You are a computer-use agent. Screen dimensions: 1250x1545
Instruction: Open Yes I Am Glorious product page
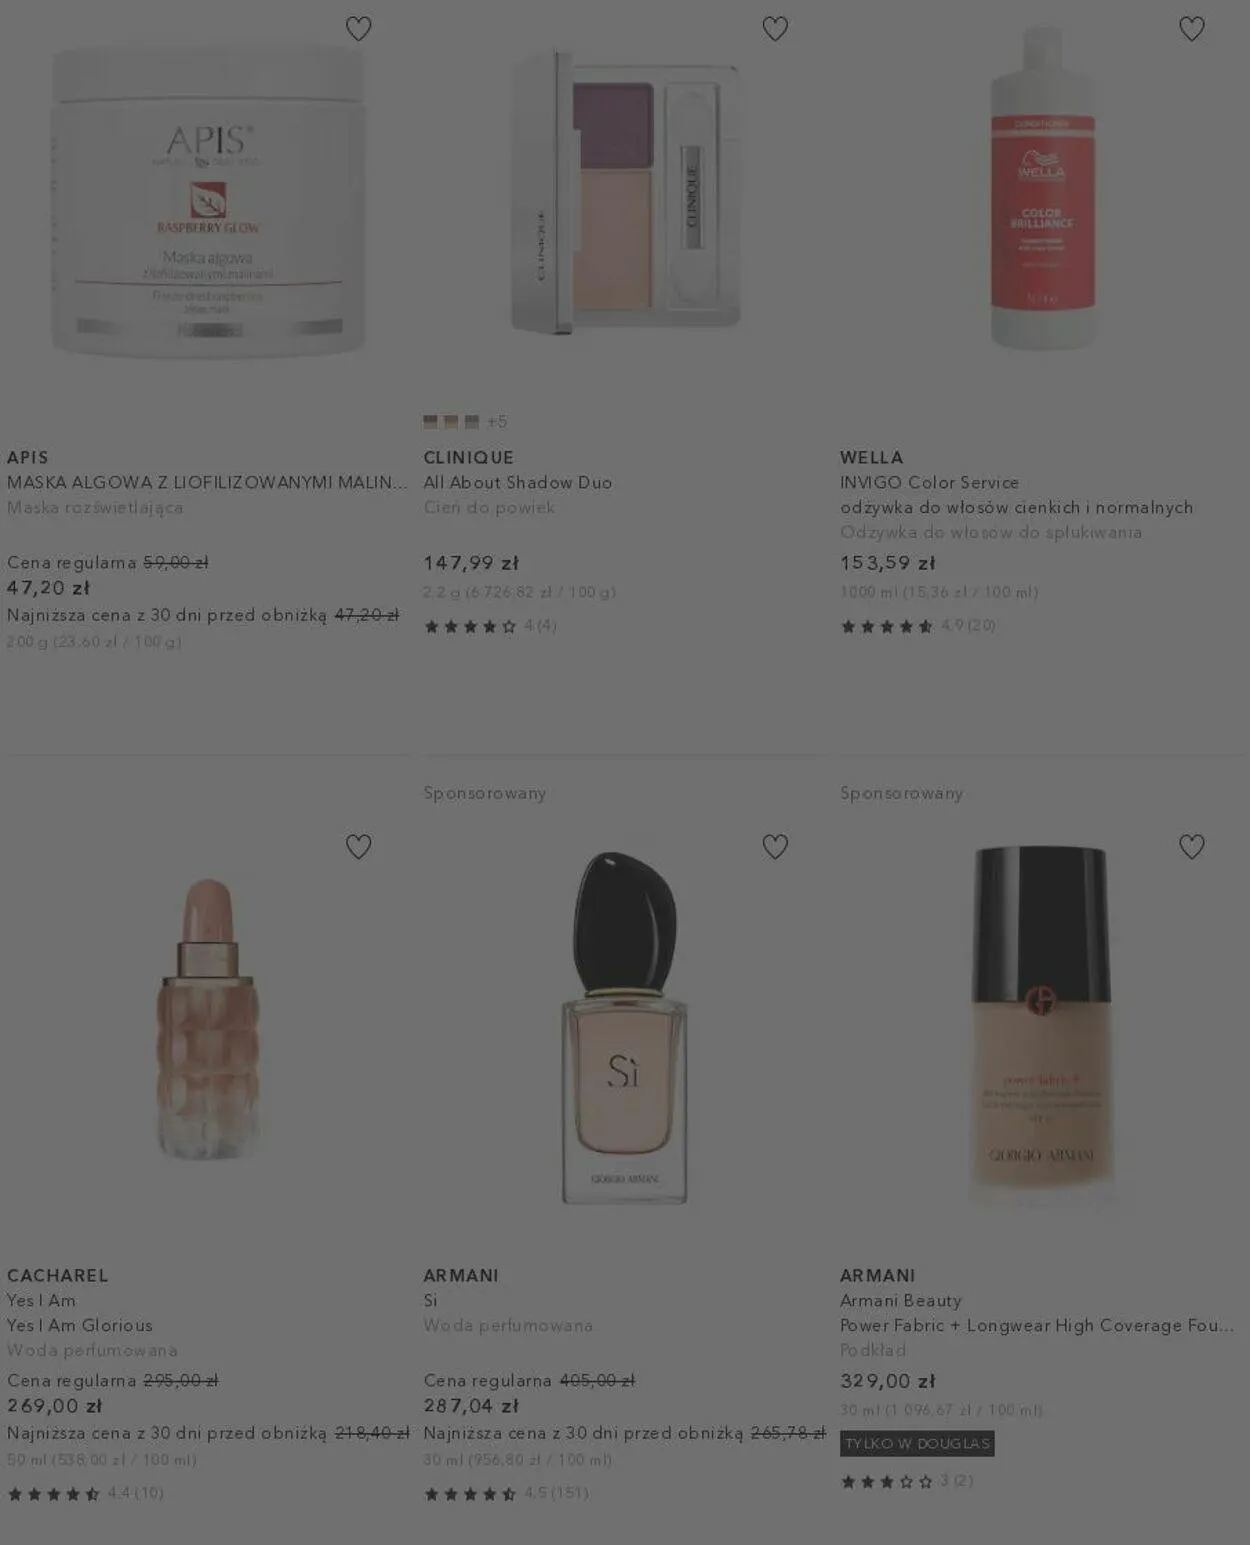80,1325
